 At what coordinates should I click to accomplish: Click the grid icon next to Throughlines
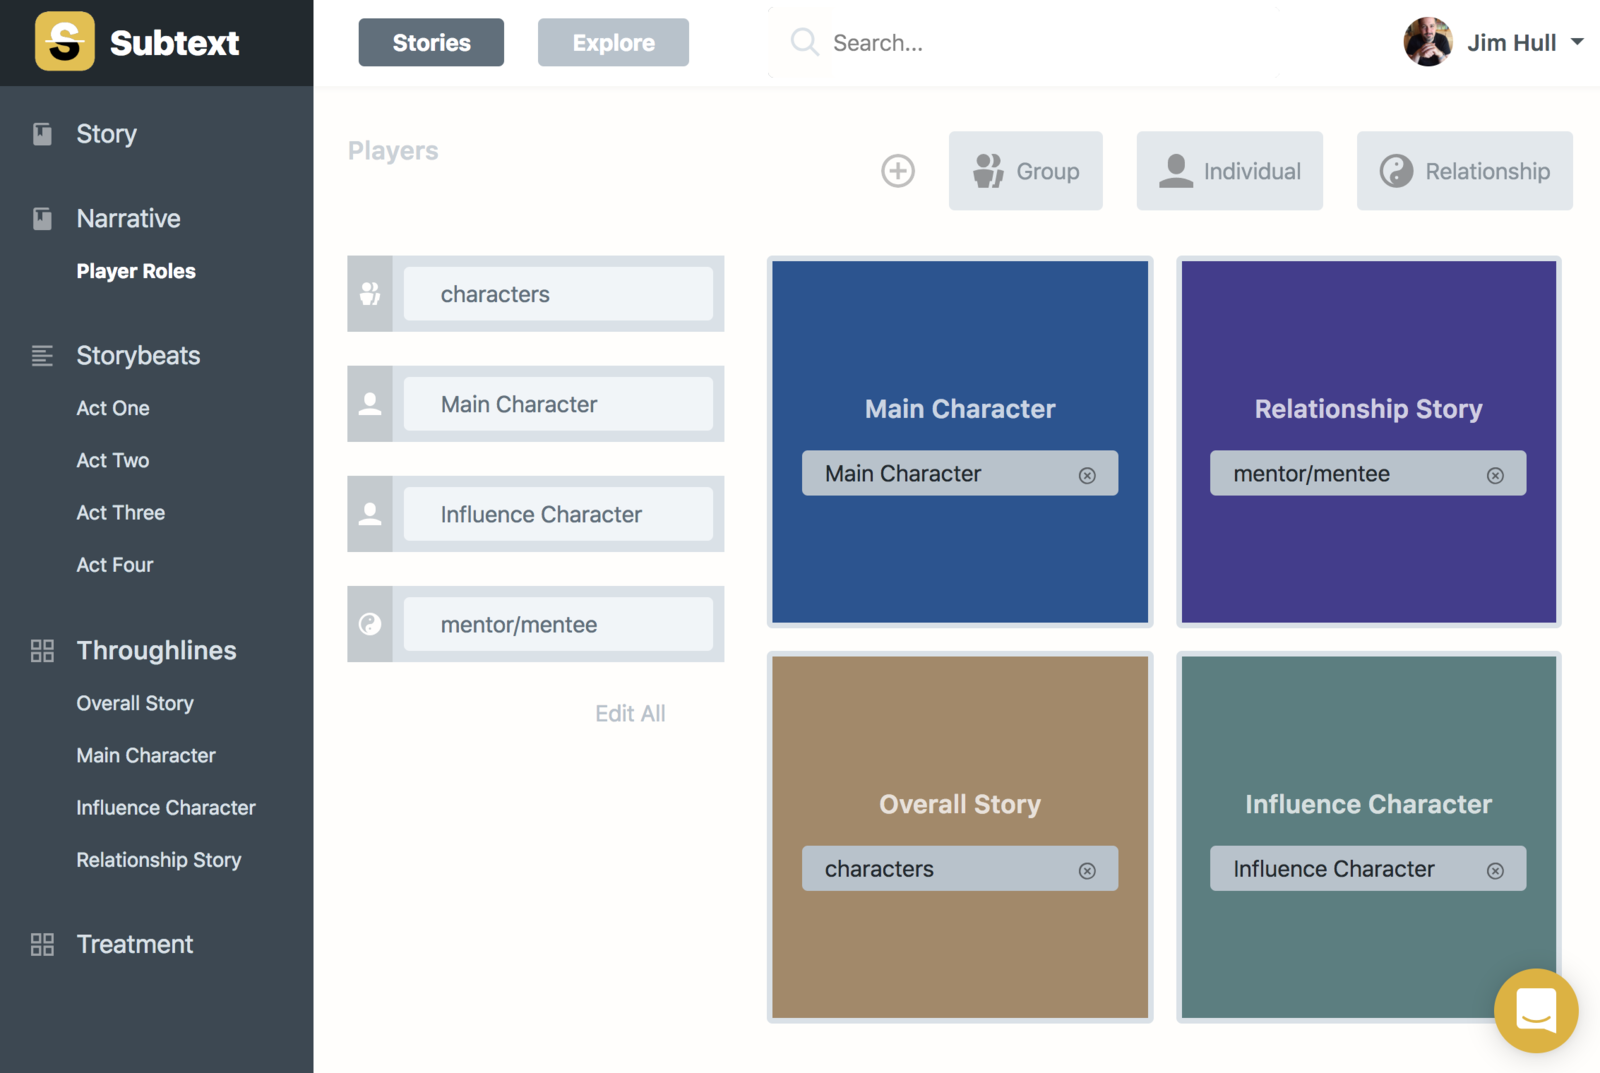(42, 651)
